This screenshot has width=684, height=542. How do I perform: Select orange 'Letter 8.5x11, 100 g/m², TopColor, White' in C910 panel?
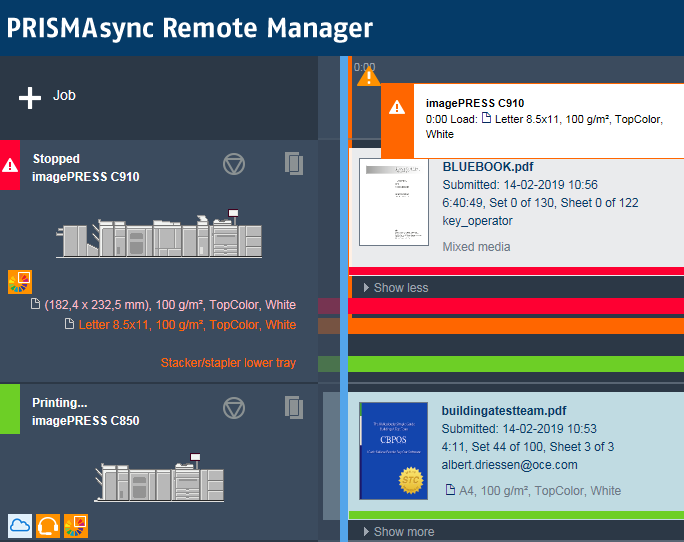(187, 325)
